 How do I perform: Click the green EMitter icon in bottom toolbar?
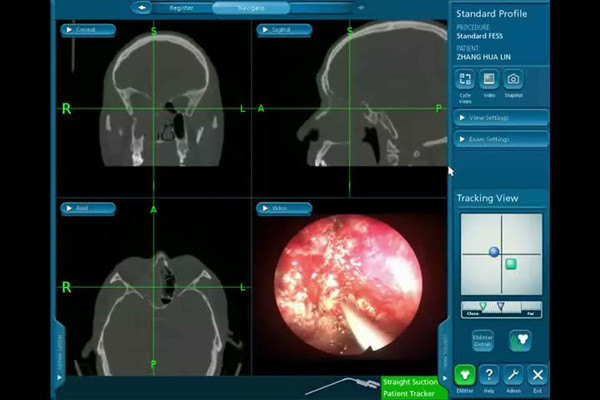[x=464, y=375]
